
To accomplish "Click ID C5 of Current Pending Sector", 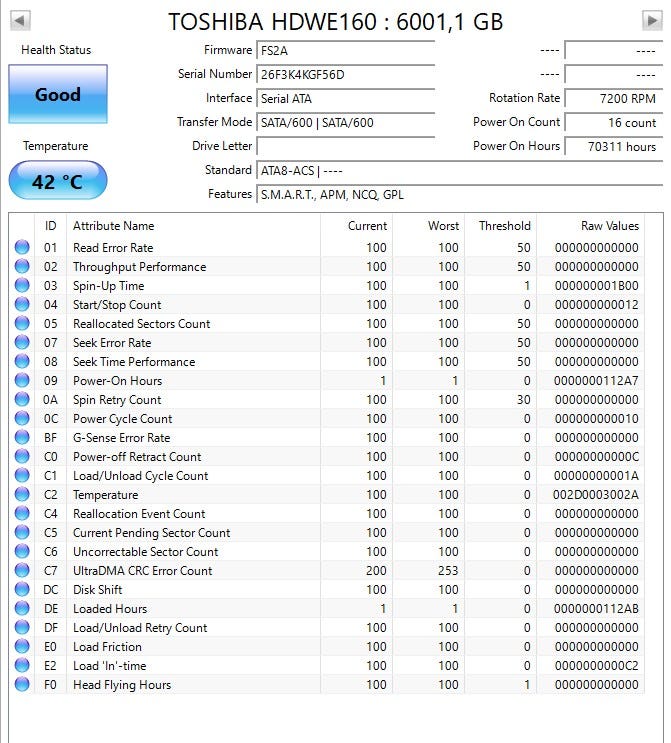I will (x=50, y=533).
